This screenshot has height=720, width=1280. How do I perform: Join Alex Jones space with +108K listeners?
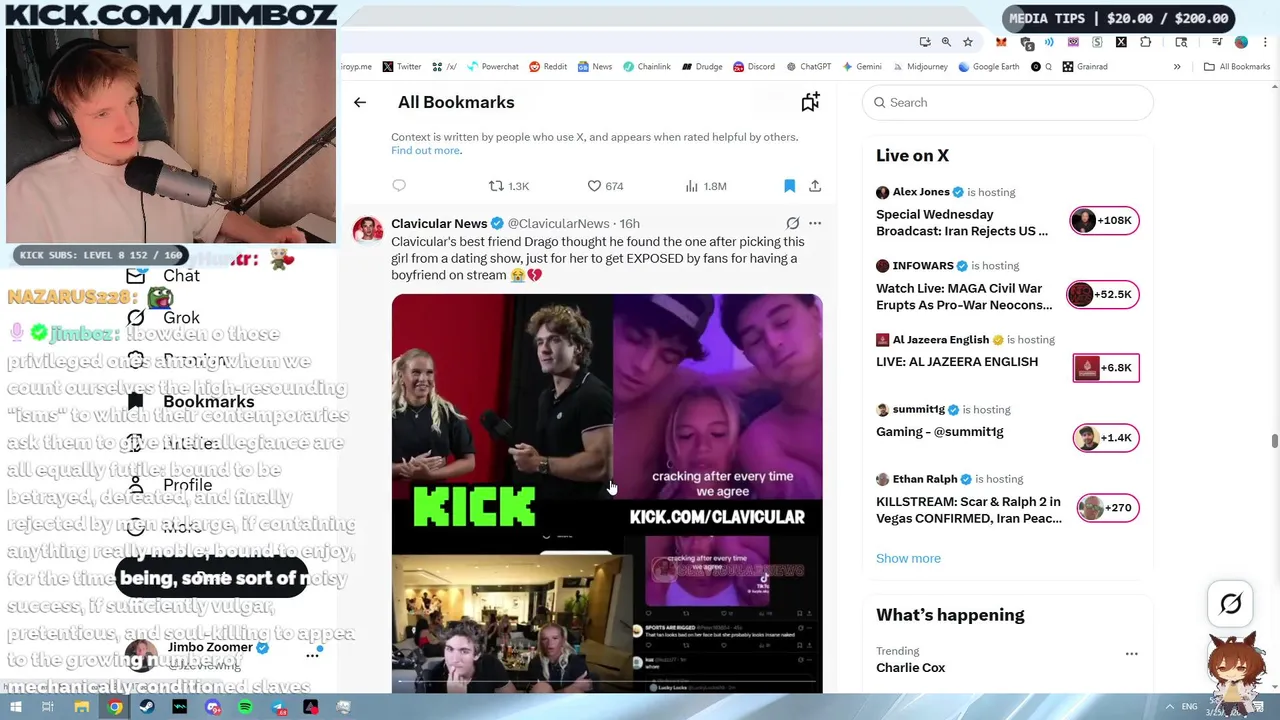coord(1104,220)
